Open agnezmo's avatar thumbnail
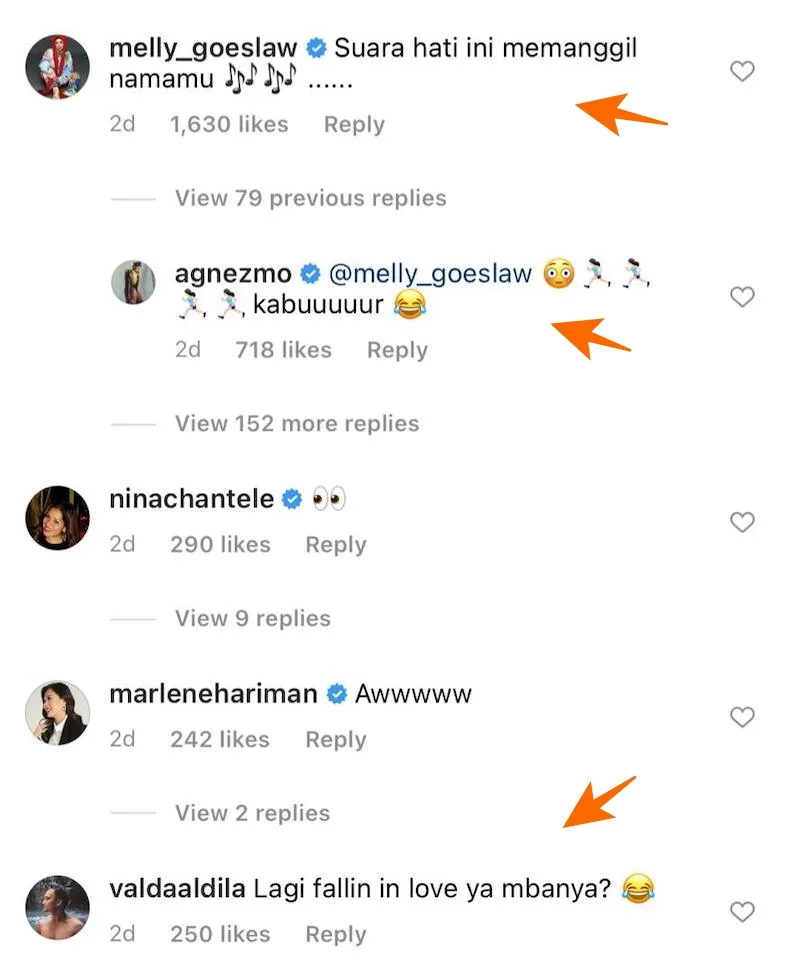The height and width of the screenshot is (972, 800). coord(133,282)
